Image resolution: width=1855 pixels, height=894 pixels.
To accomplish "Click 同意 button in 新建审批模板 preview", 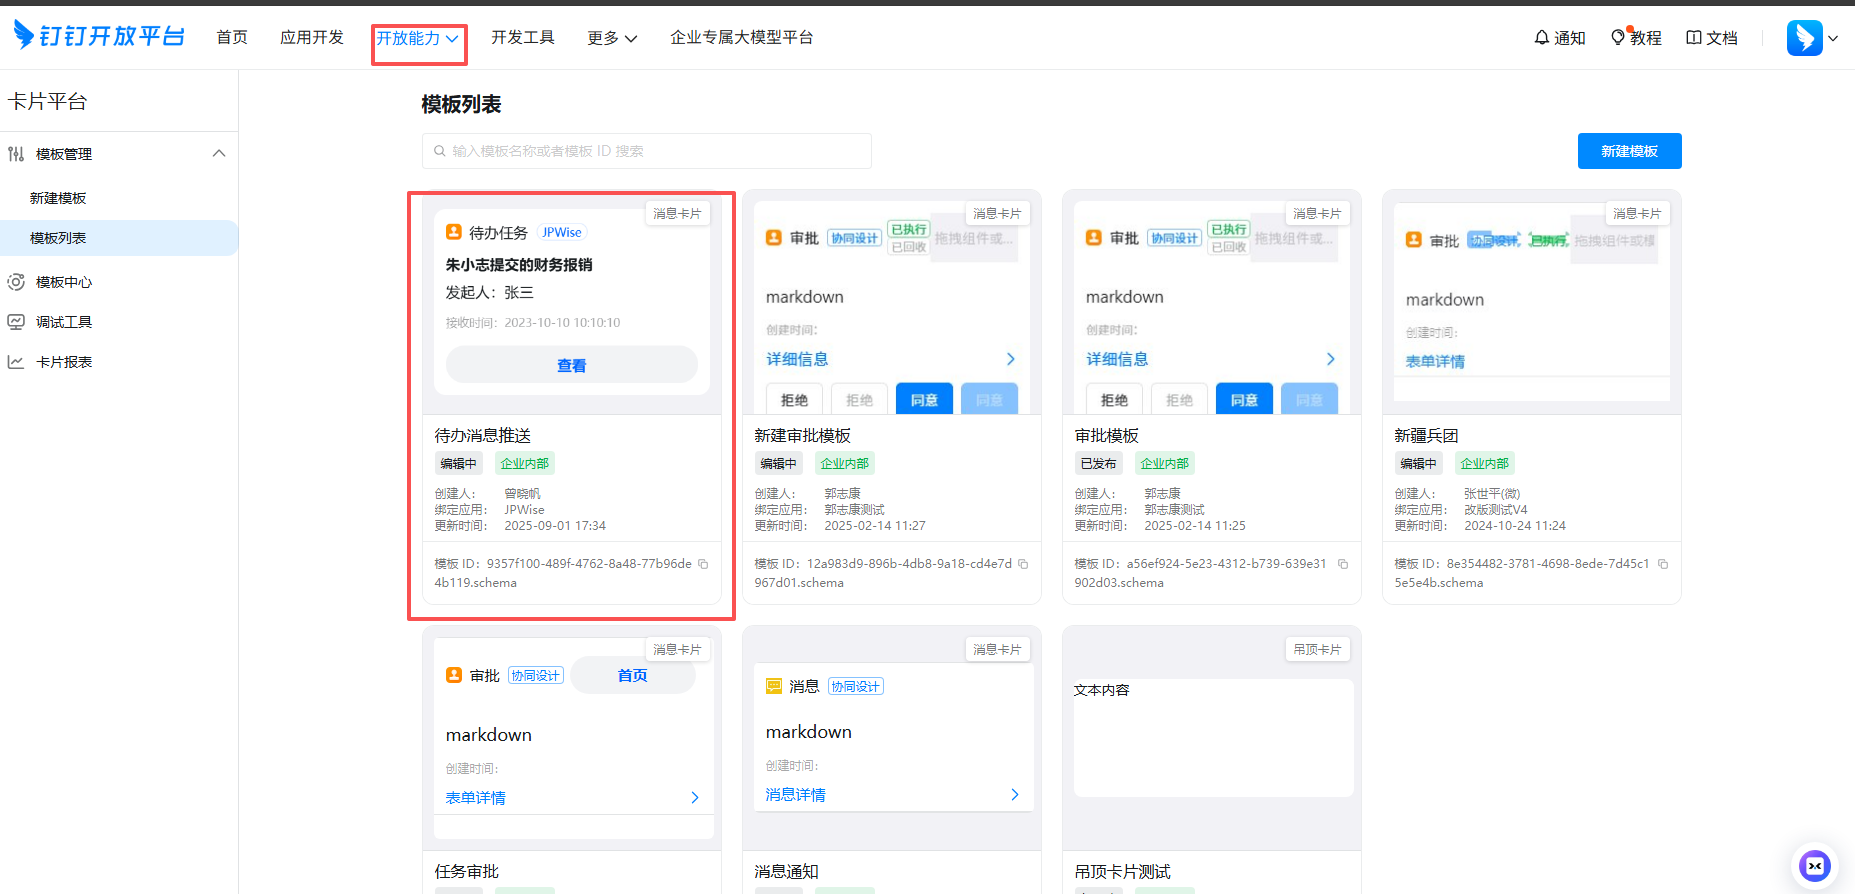I will [x=924, y=400].
